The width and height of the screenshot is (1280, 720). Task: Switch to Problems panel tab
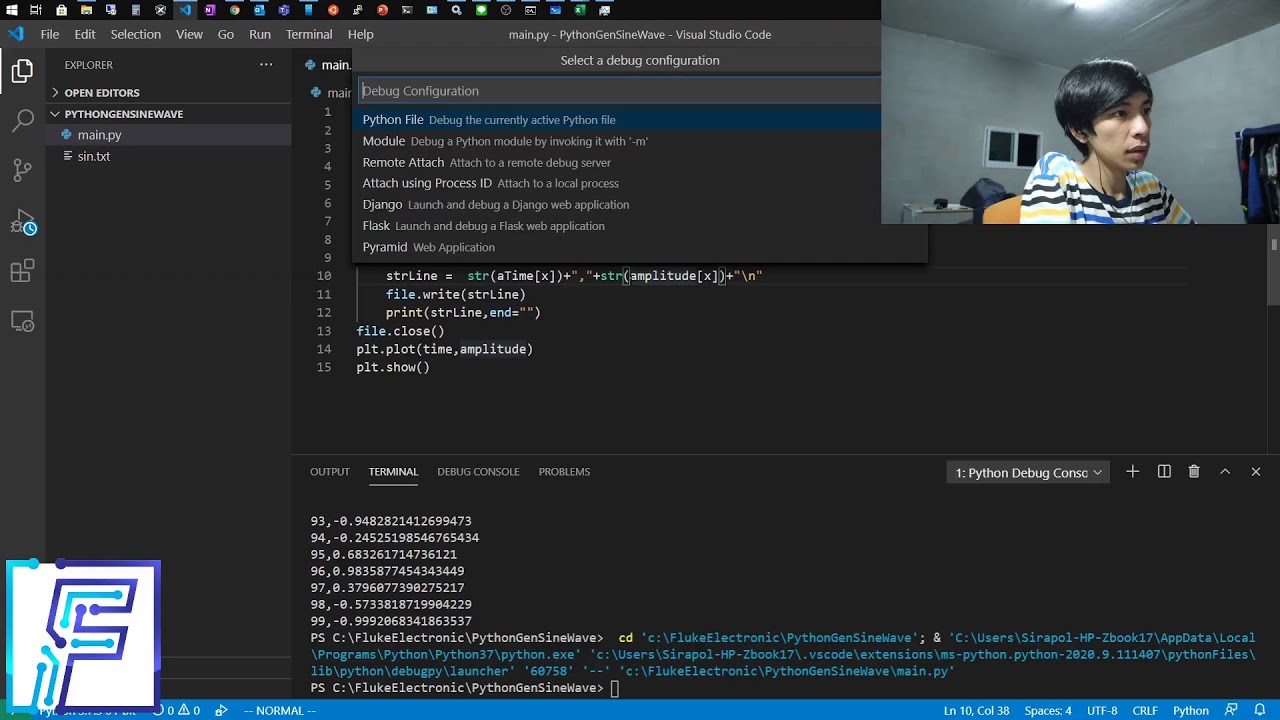[x=564, y=472]
